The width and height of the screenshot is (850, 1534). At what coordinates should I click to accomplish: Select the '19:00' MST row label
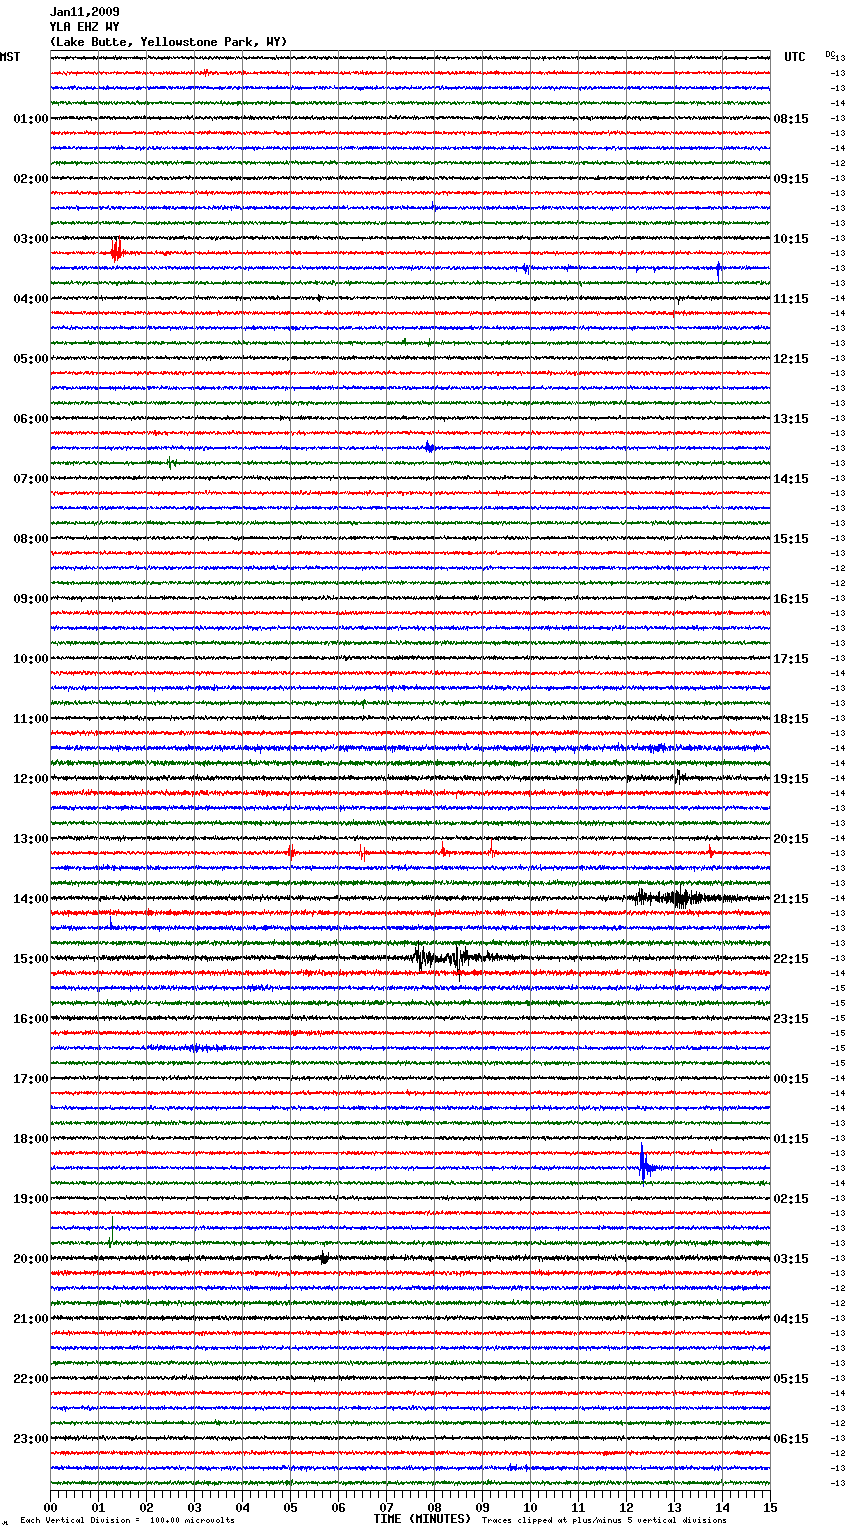point(30,1199)
